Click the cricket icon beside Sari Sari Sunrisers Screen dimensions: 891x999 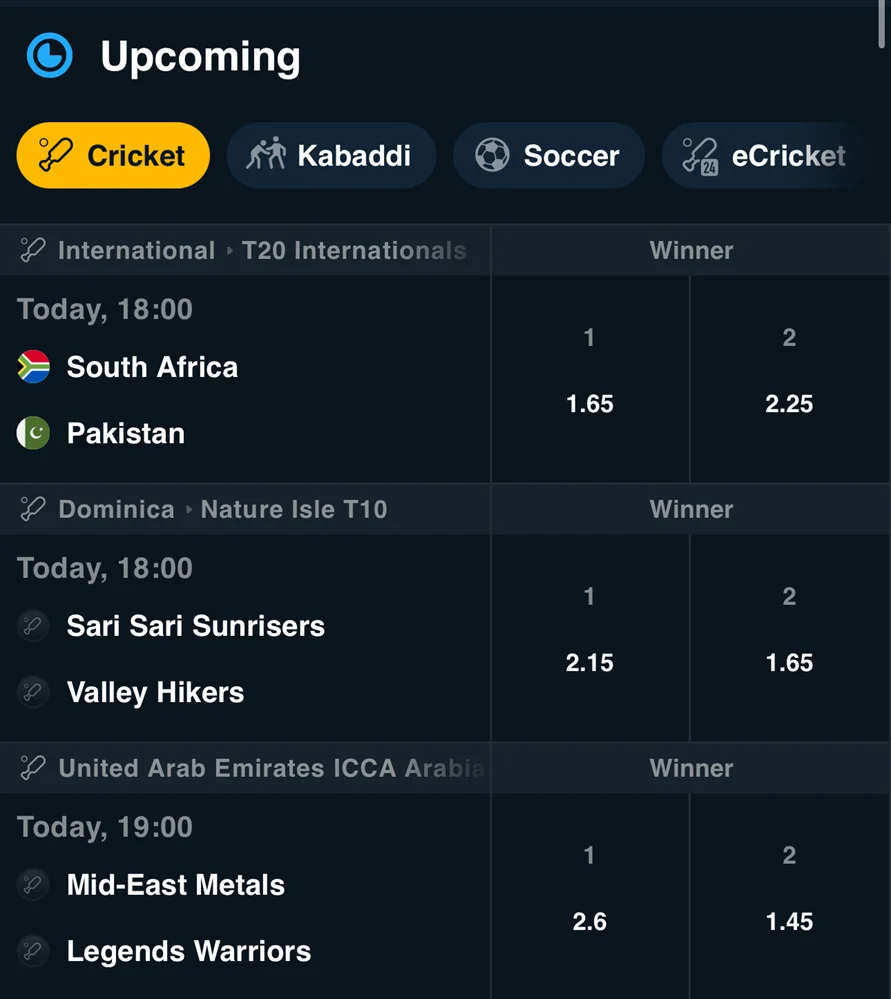click(33, 625)
